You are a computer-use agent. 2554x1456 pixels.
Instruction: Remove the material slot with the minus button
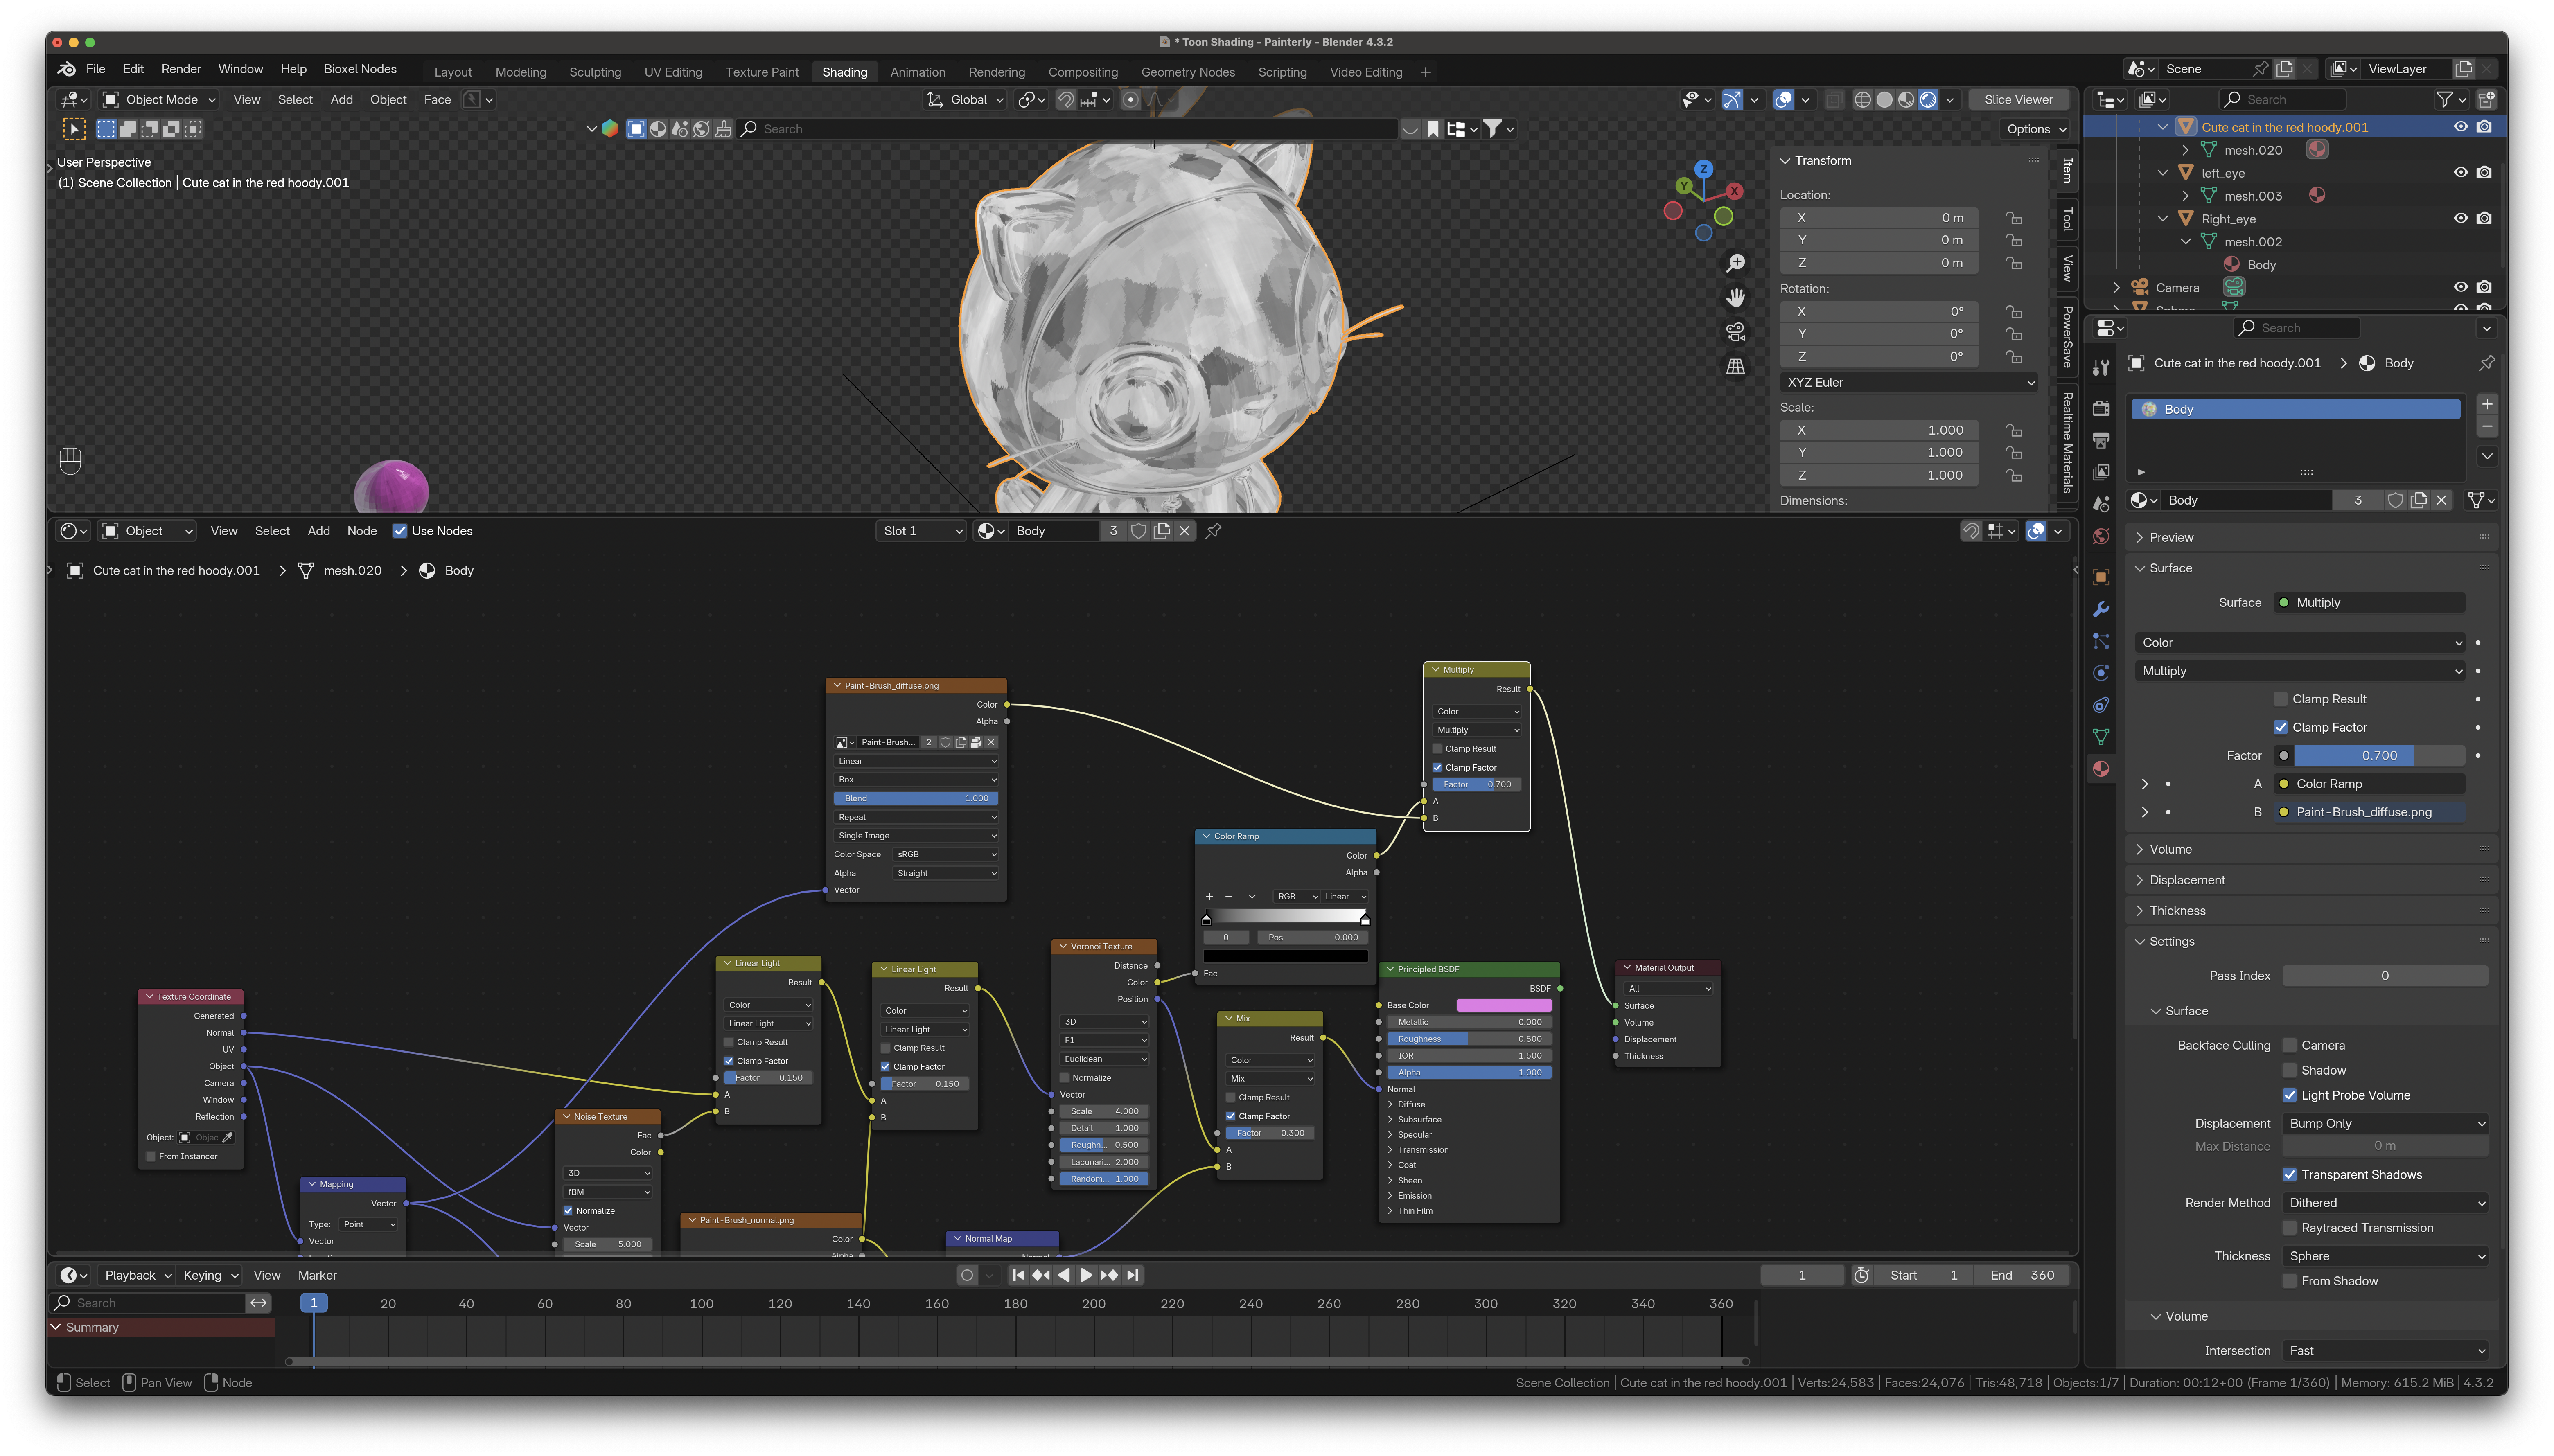click(x=2487, y=427)
